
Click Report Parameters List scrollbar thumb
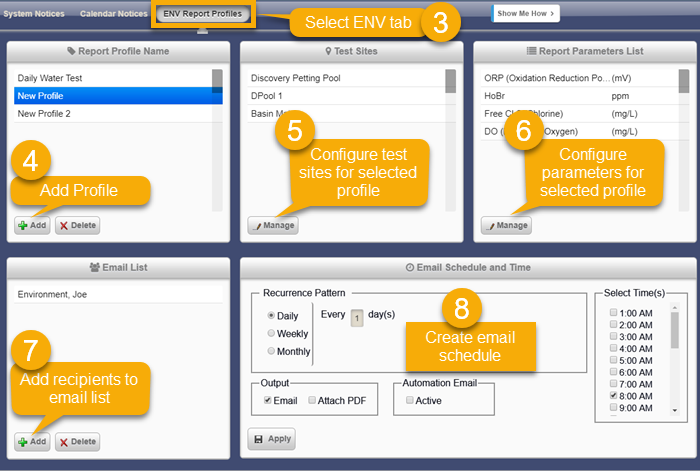coord(684,81)
